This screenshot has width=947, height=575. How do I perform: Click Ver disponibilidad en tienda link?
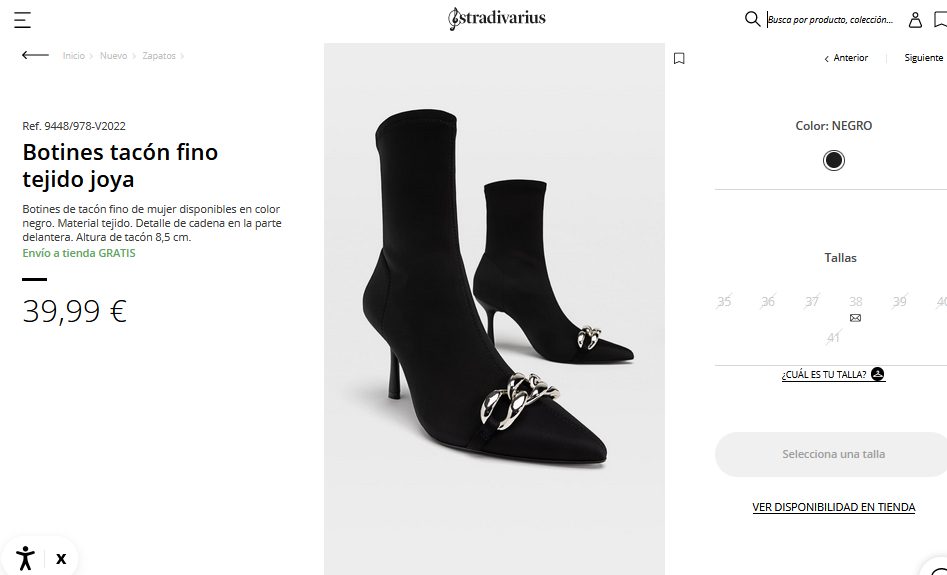coord(833,508)
